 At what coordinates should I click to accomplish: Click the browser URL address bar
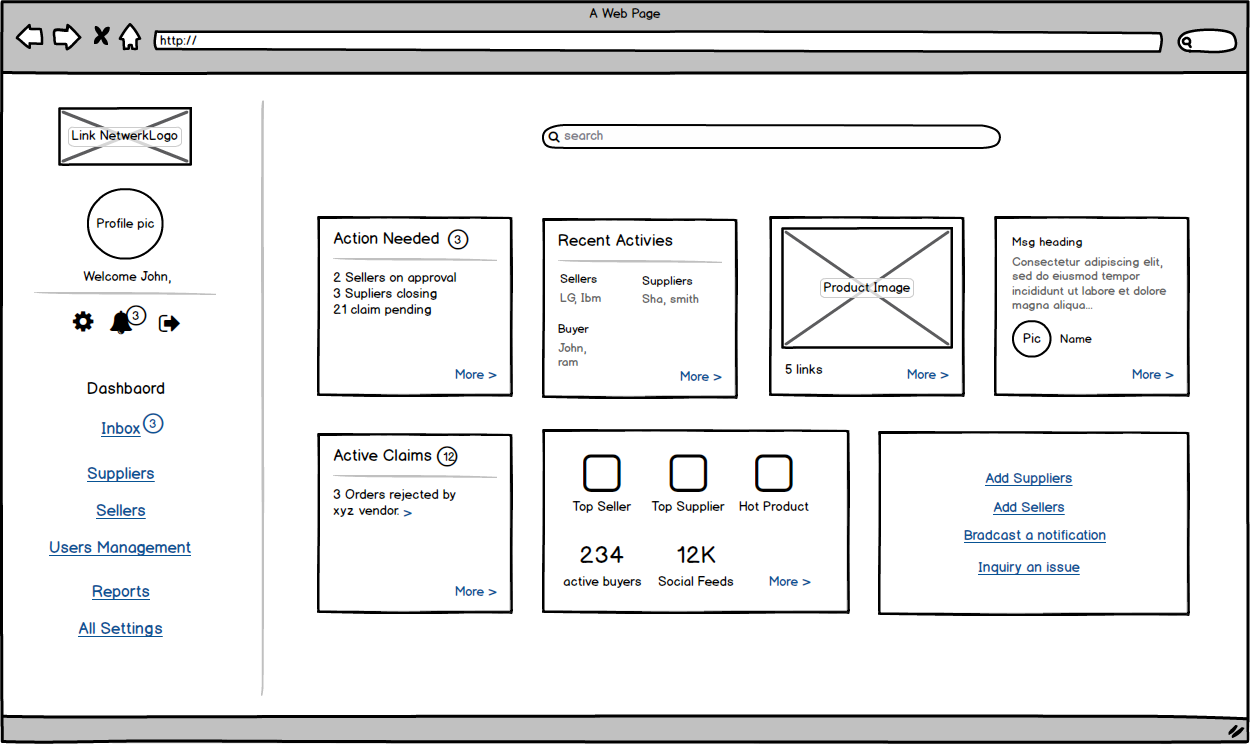[x=658, y=41]
